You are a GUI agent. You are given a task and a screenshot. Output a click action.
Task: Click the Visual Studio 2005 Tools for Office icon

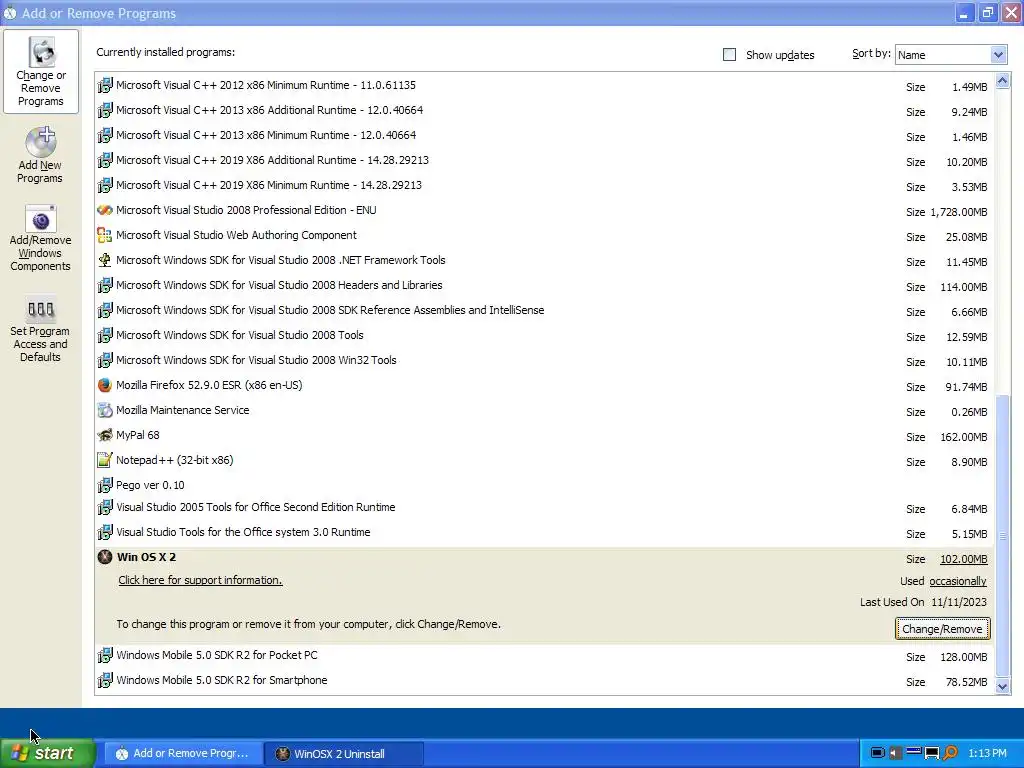[x=104, y=507]
